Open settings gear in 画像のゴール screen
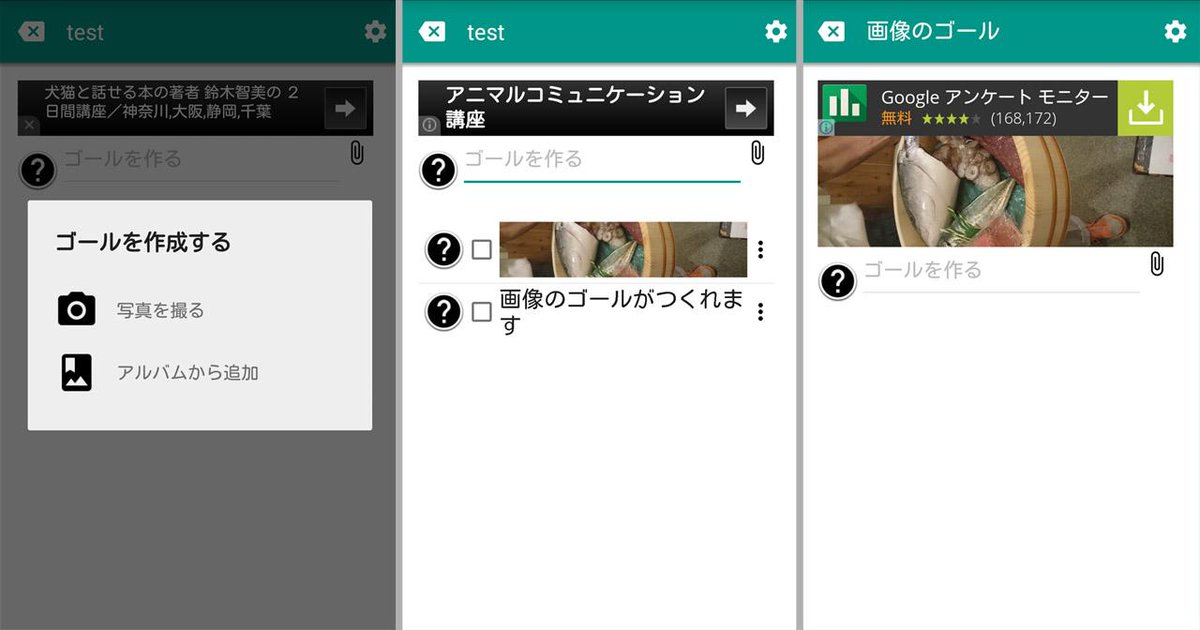The height and width of the screenshot is (630, 1200). pos(1176,32)
